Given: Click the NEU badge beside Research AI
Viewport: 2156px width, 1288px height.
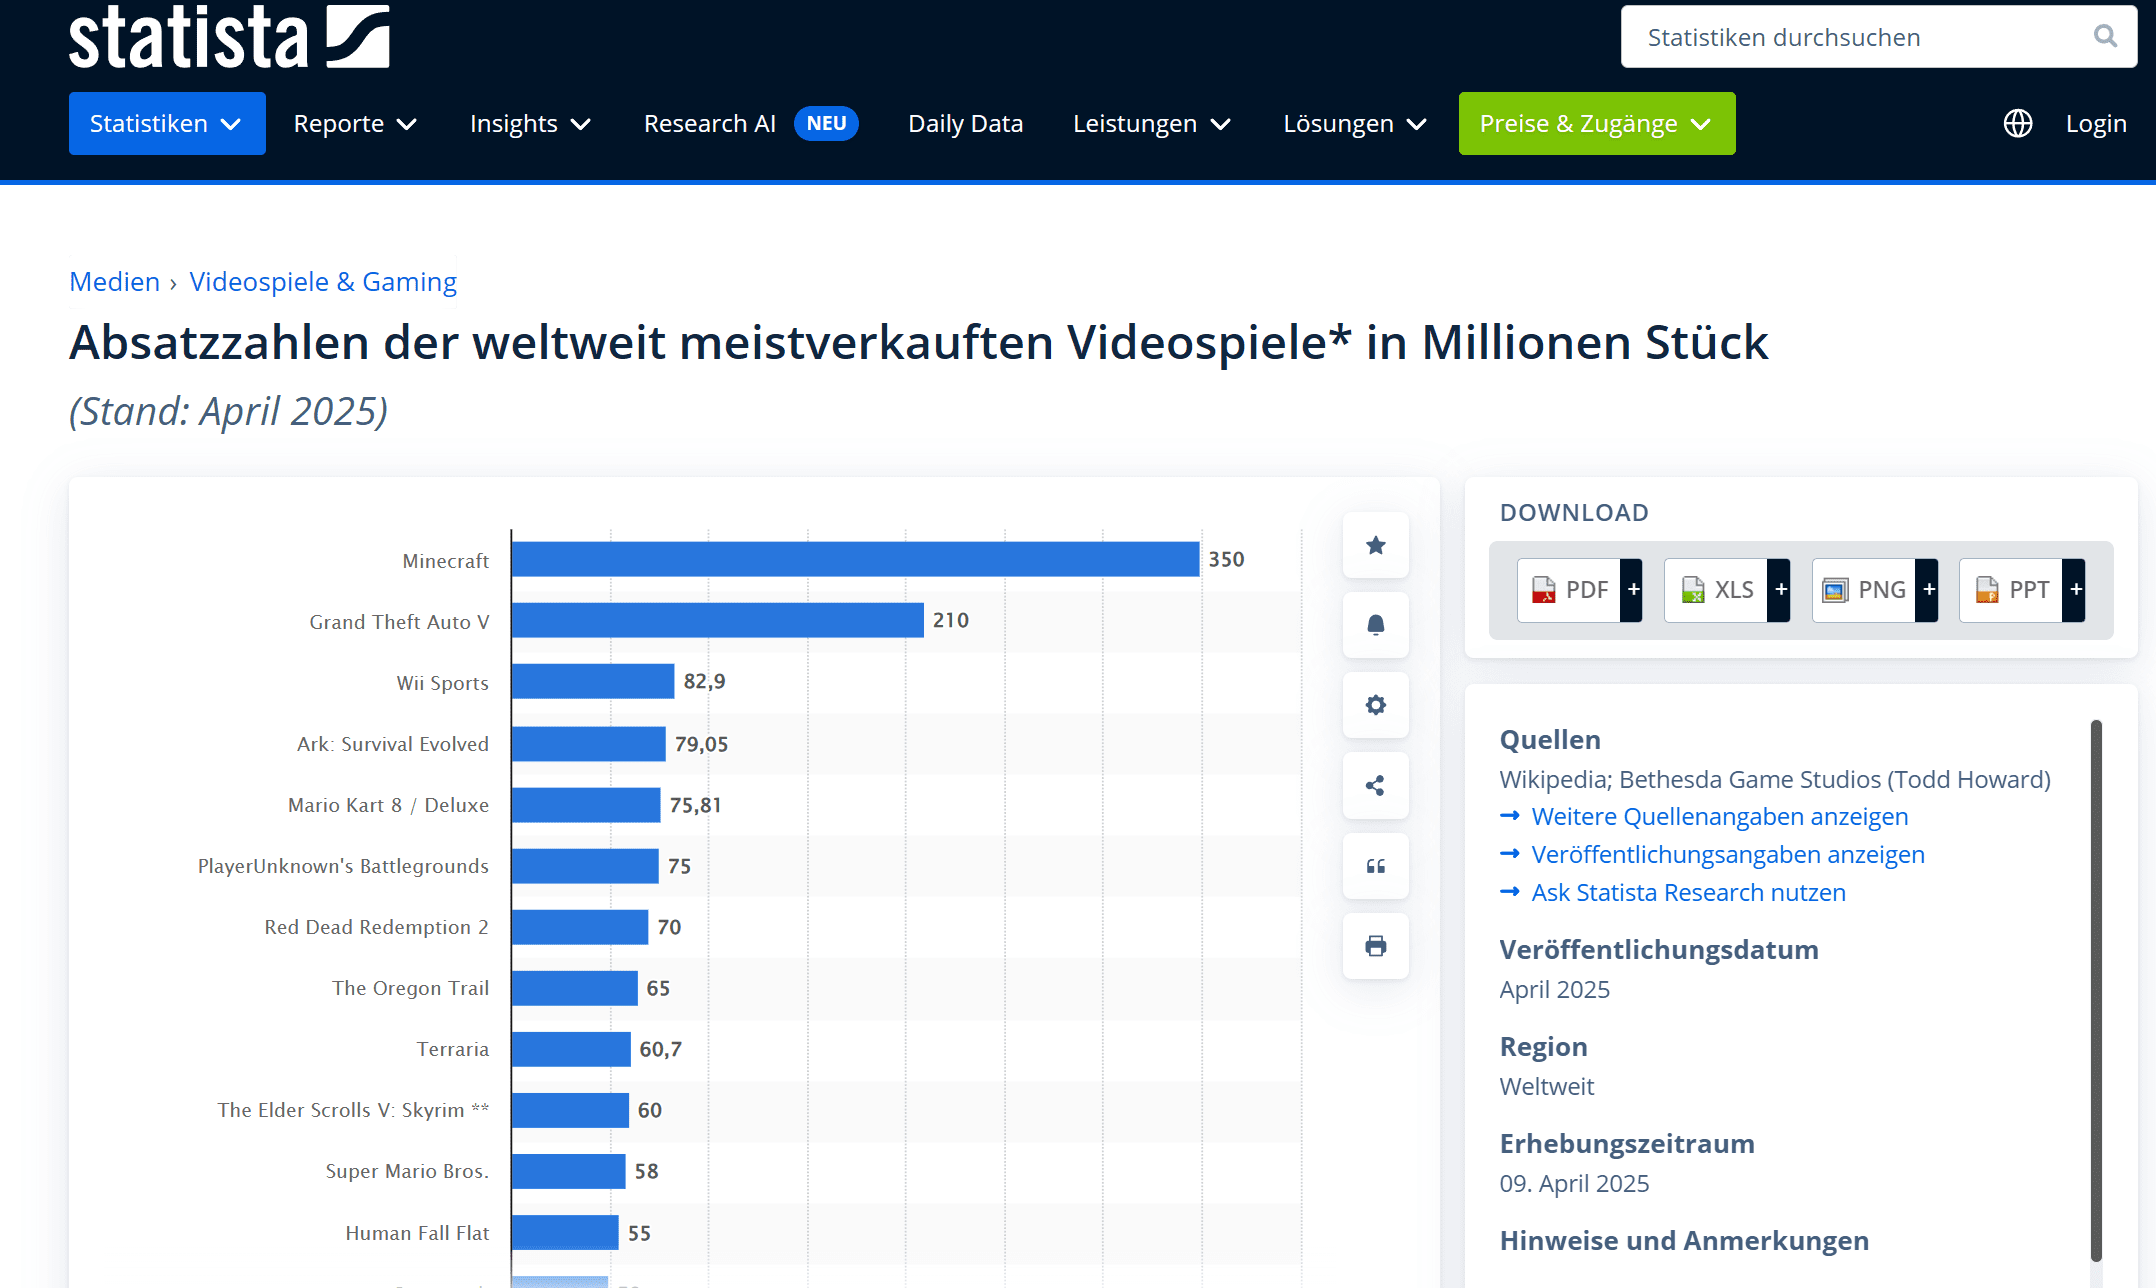Looking at the screenshot, I should pyautogui.click(x=826, y=123).
